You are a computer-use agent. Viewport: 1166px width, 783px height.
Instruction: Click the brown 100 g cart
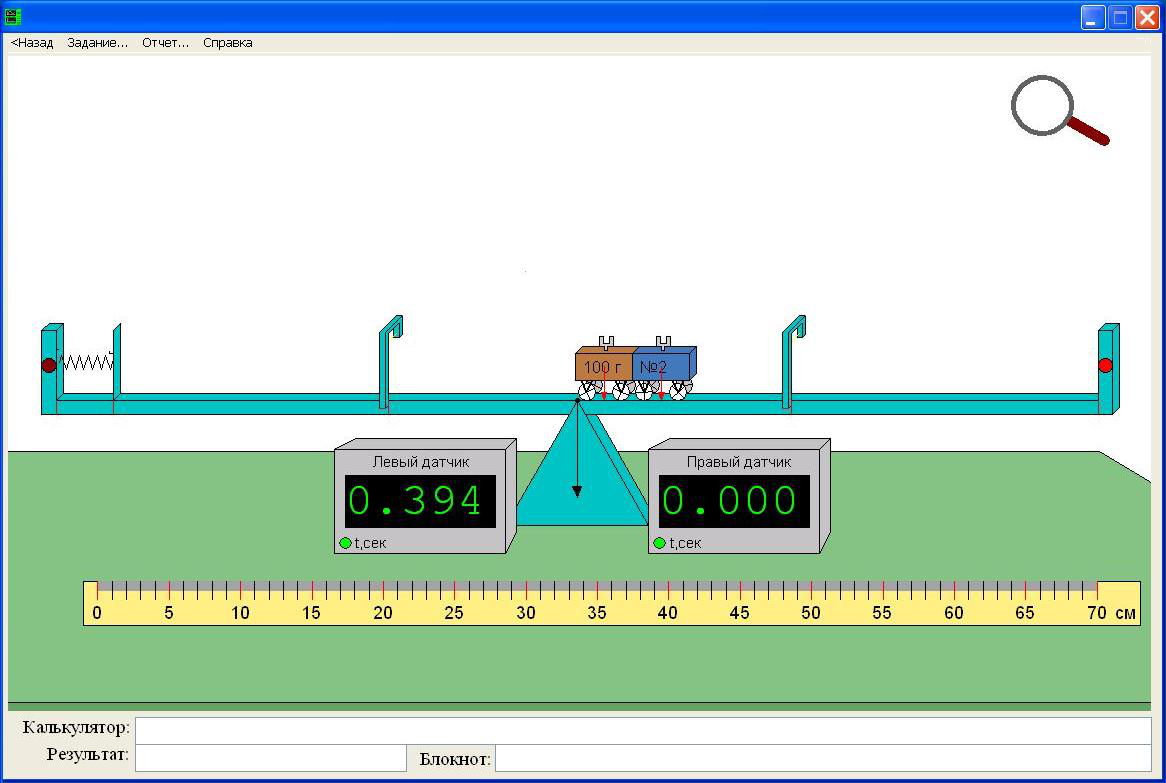click(603, 366)
